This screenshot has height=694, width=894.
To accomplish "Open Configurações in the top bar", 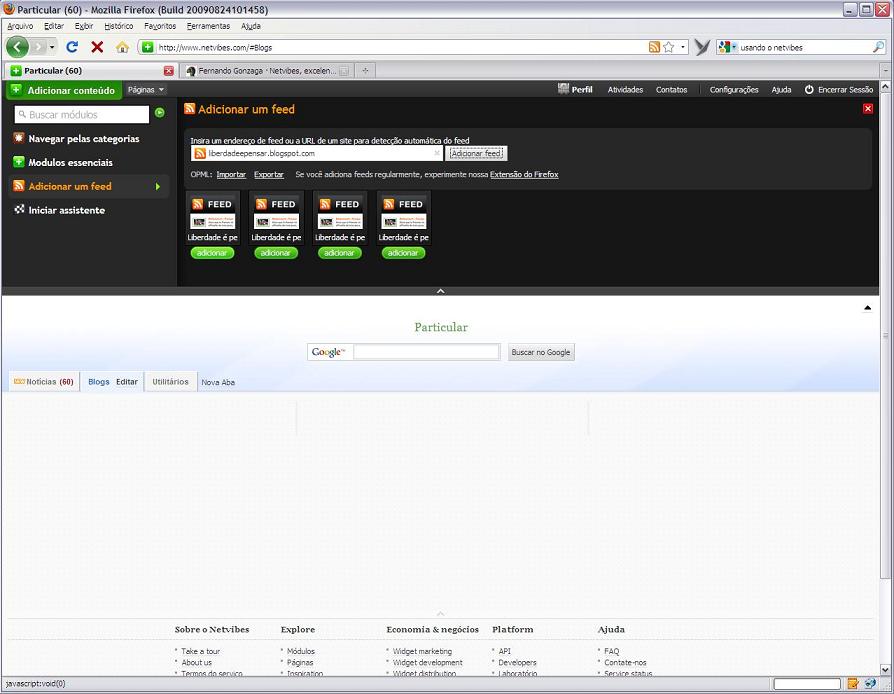I will pyautogui.click(x=734, y=90).
